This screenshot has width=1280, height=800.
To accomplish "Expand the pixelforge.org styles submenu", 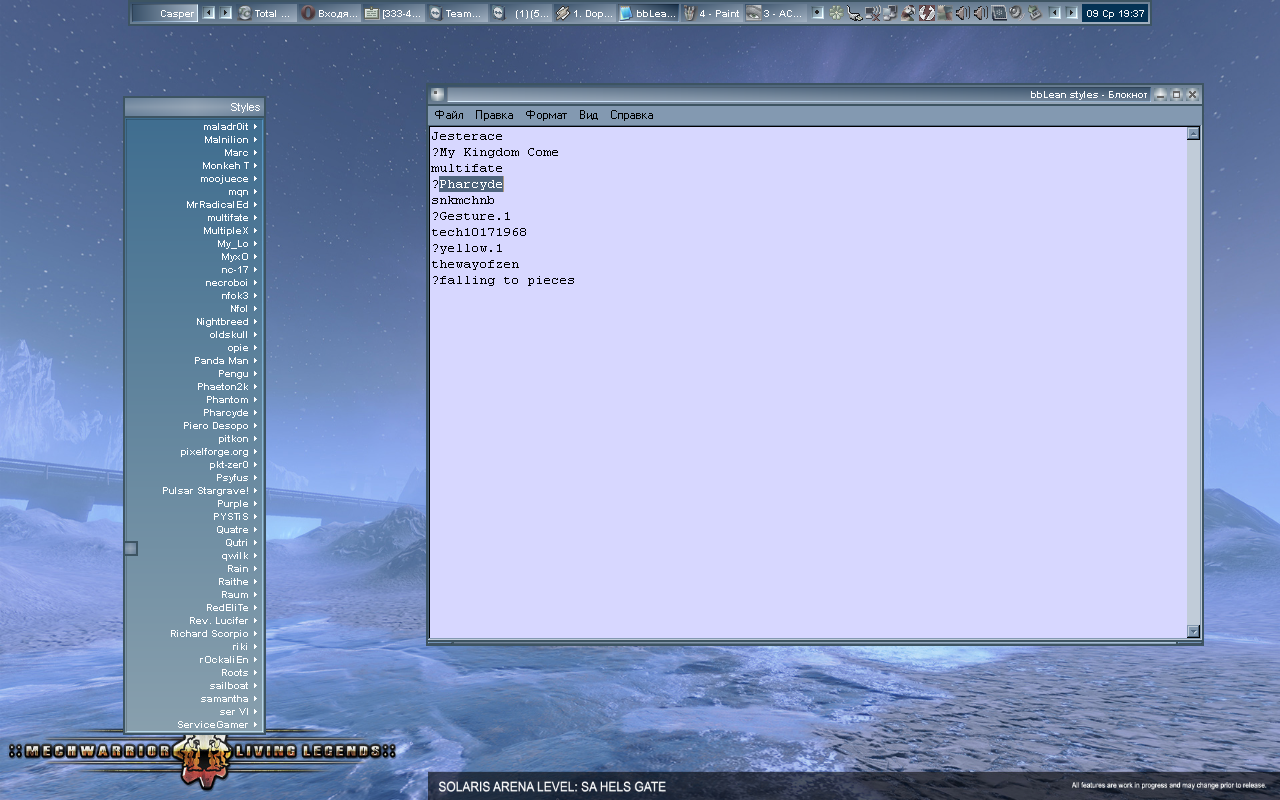I will click(194, 452).
